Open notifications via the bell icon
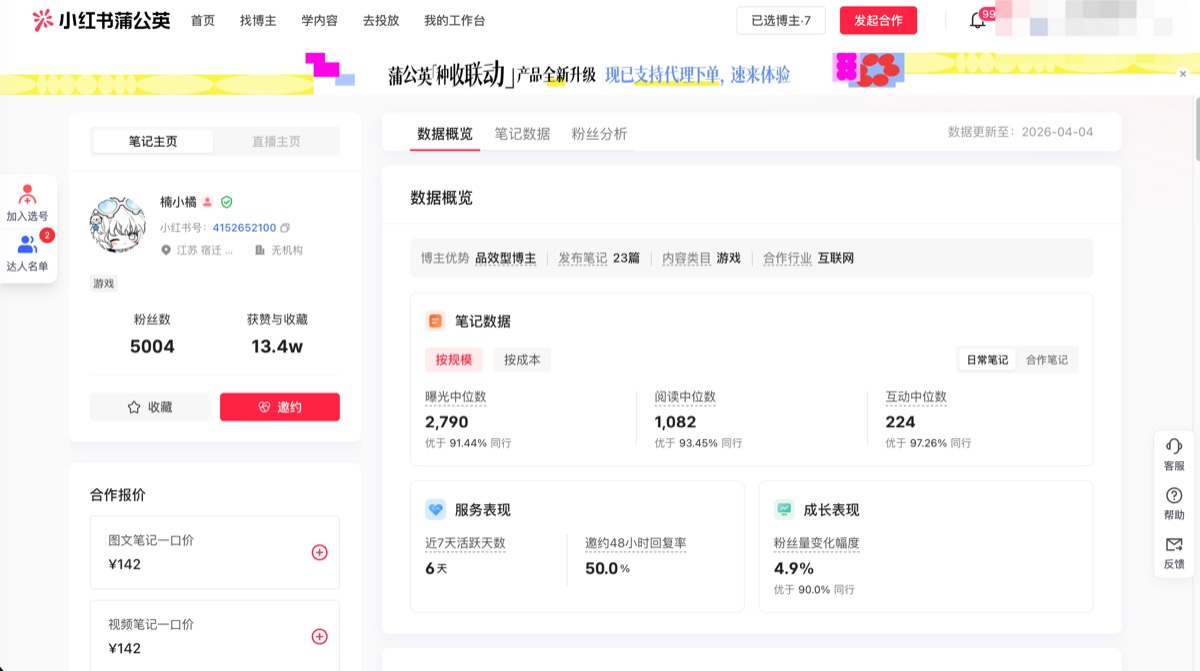The image size is (1200, 671). coord(976,20)
